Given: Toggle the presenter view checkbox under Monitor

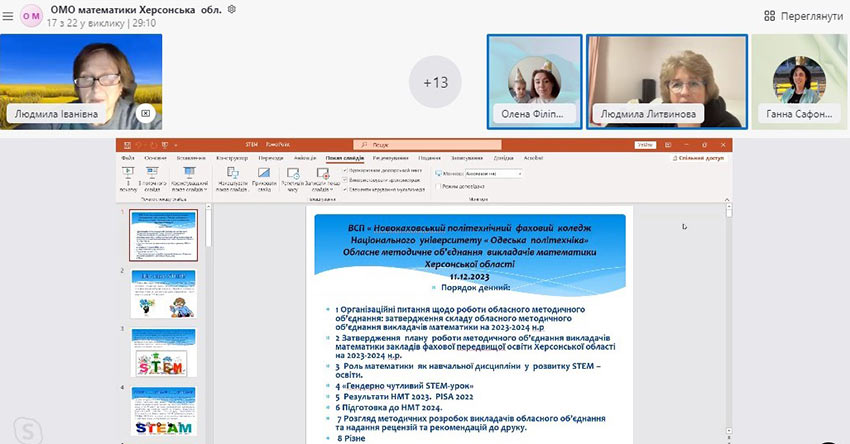Looking at the screenshot, I should click(x=439, y=186).
